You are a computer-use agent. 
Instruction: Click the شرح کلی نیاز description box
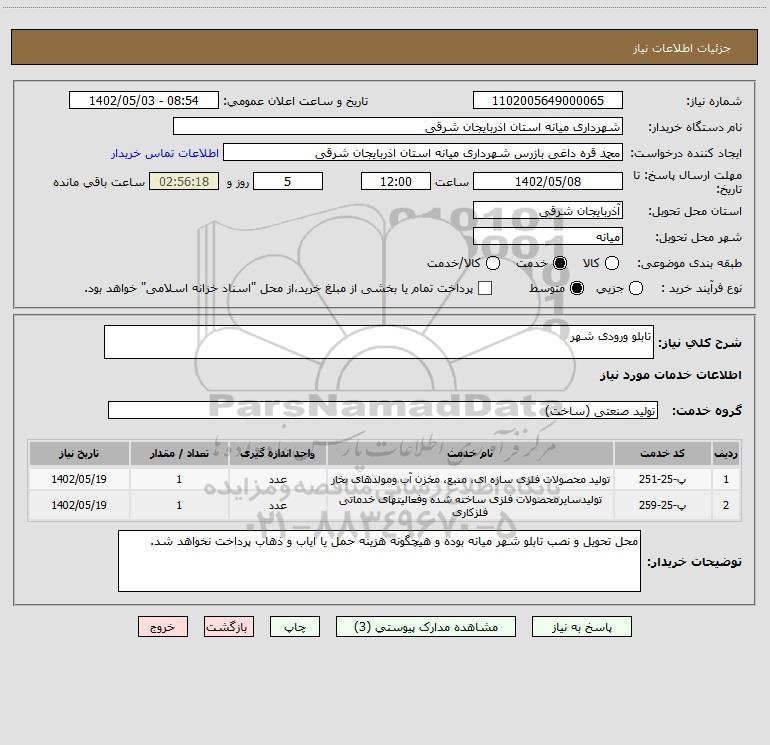(x=379, y=342)
